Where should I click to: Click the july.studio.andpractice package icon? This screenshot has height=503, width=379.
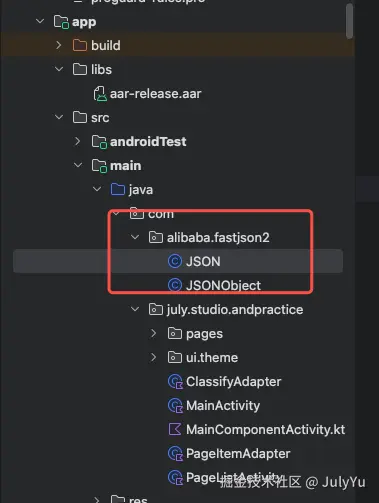point(156,310)
